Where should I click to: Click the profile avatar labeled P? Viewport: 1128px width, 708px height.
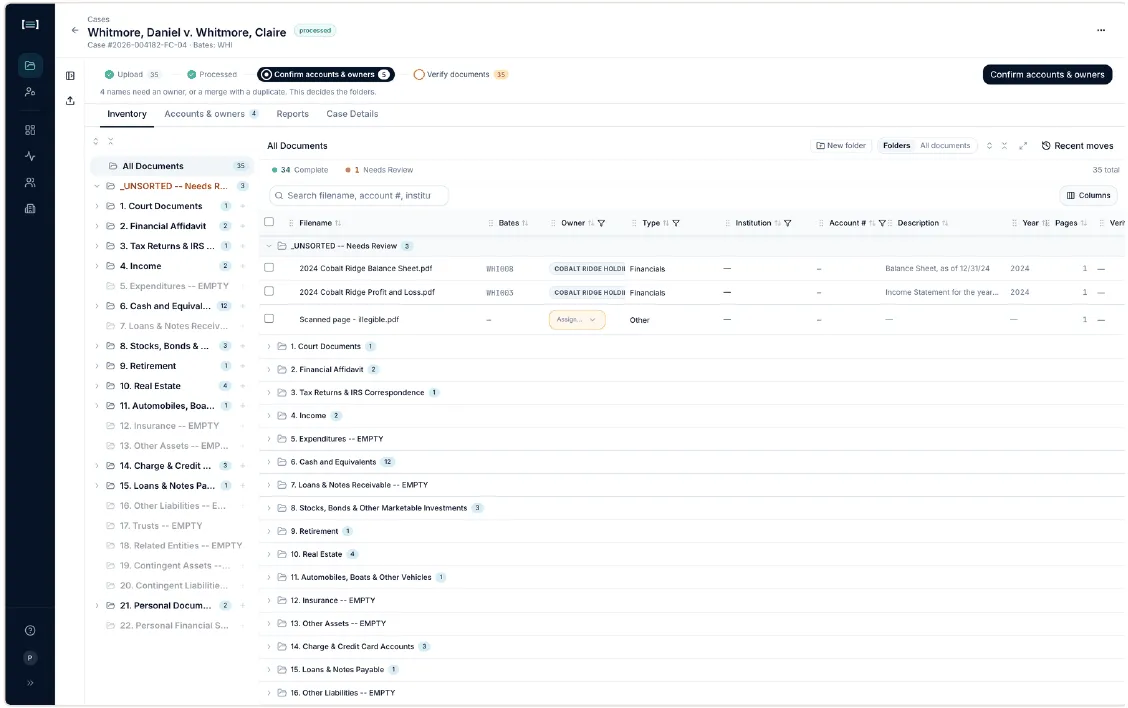click(29, 658)
